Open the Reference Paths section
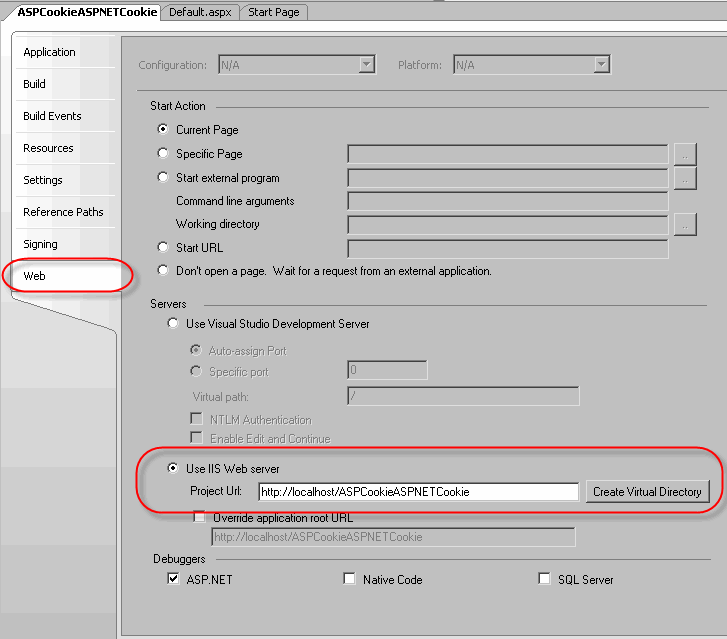The width and height of the screenshot is (727, 639). (63, 212)
